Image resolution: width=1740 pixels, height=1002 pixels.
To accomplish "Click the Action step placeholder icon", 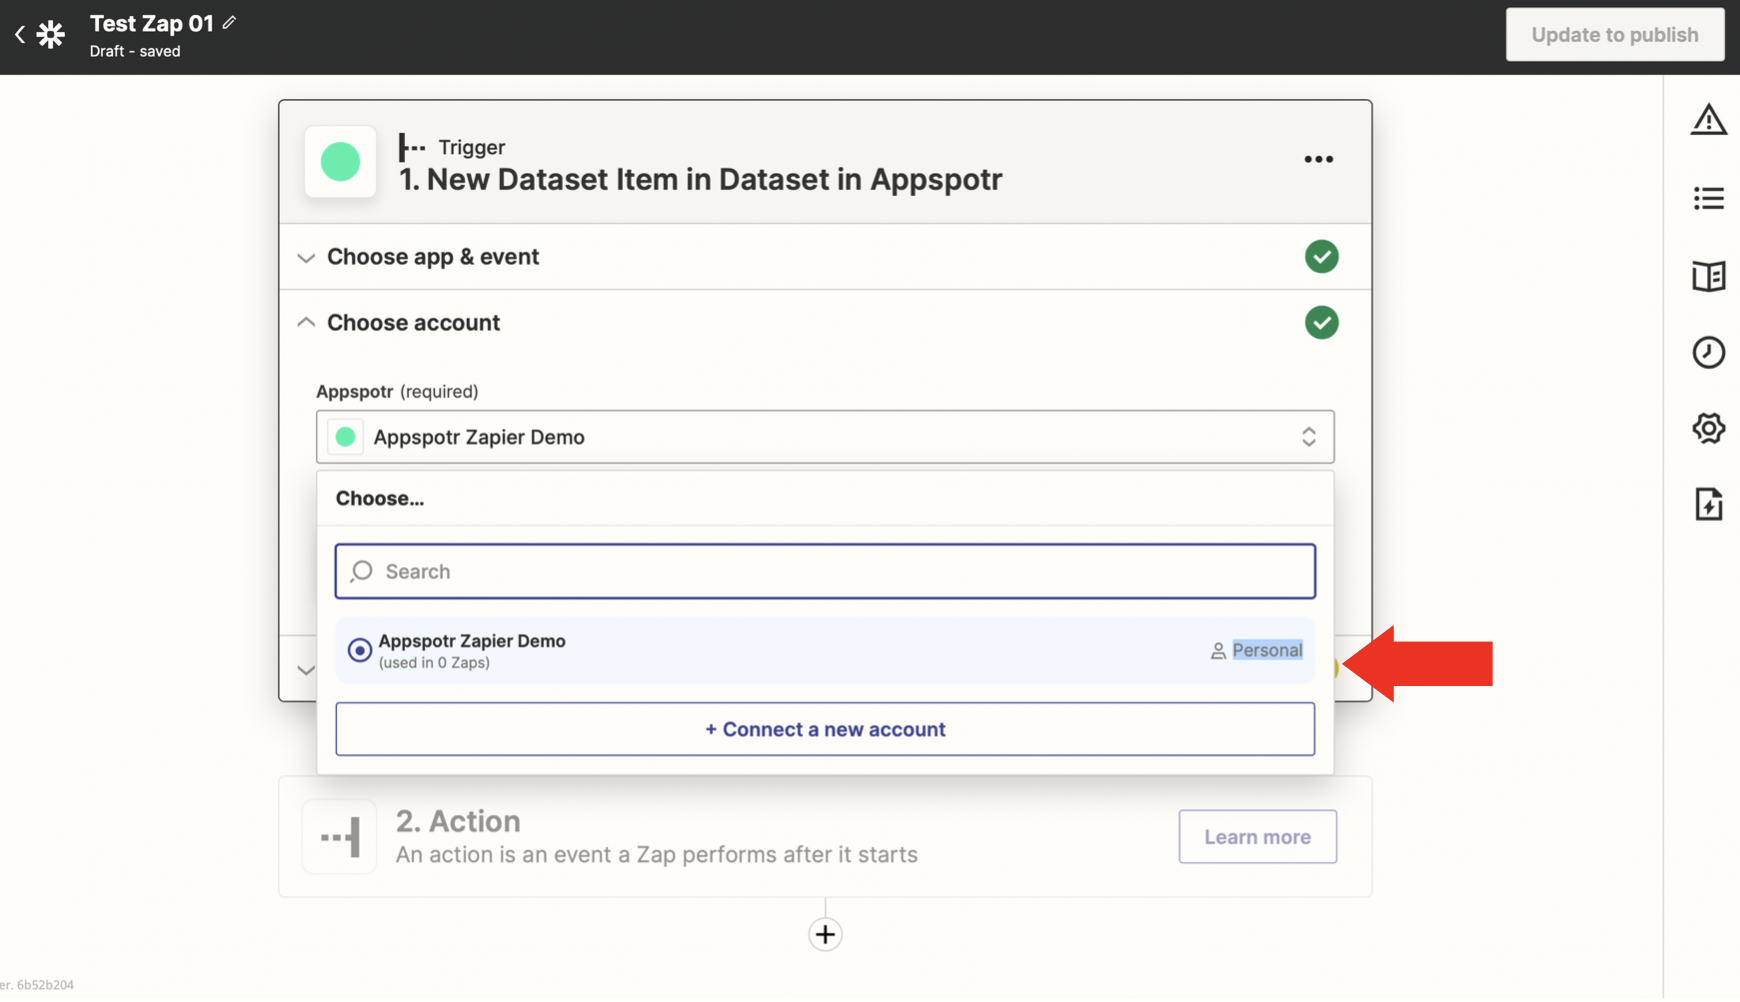I will [x=339, y=837].
